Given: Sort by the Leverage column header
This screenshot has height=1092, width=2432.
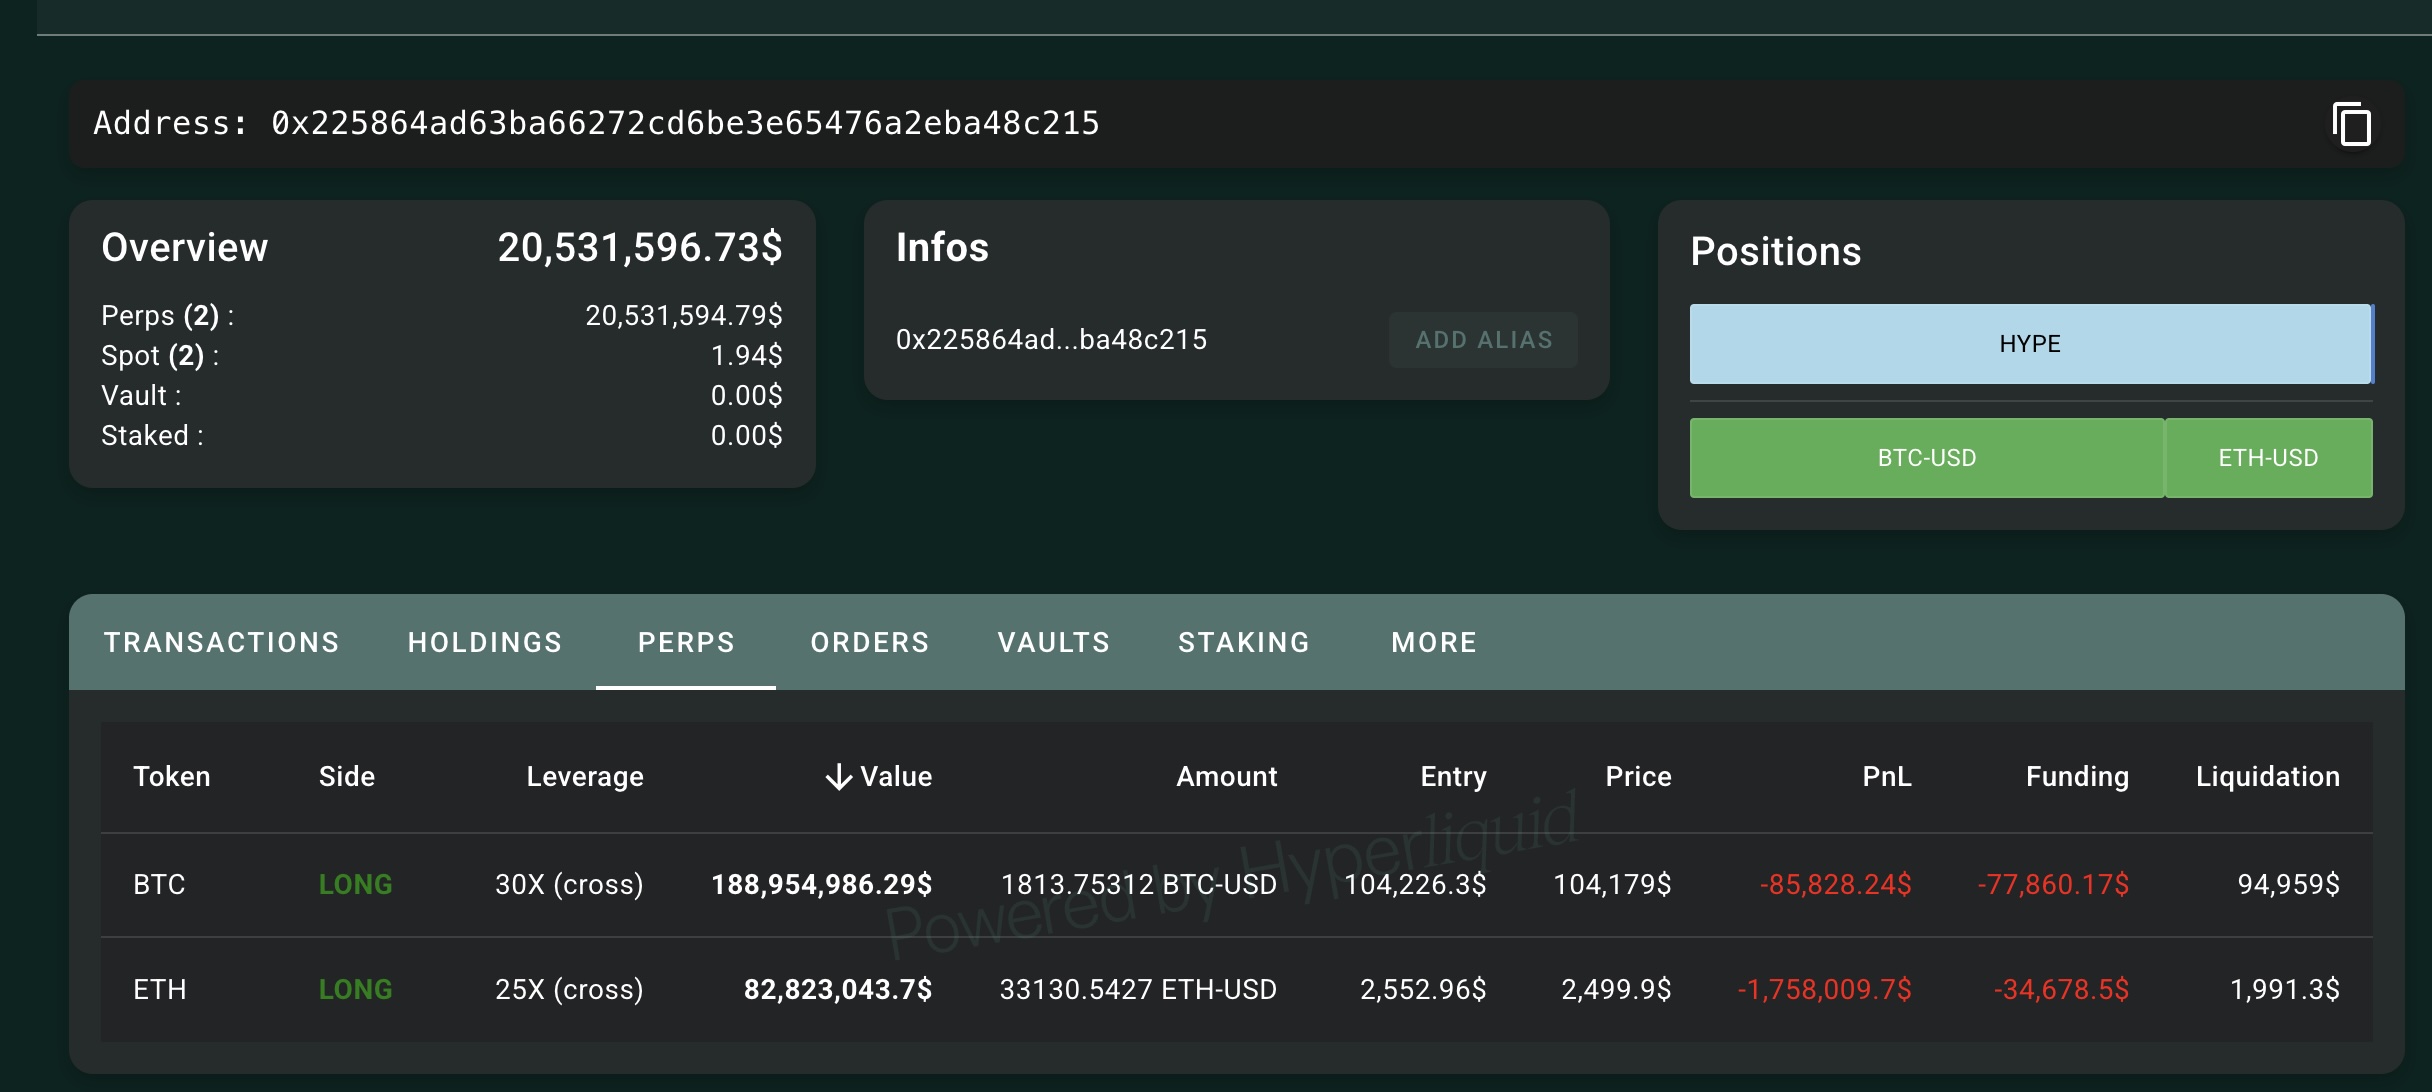Looking at the screenshot, I should pos(585,777).
